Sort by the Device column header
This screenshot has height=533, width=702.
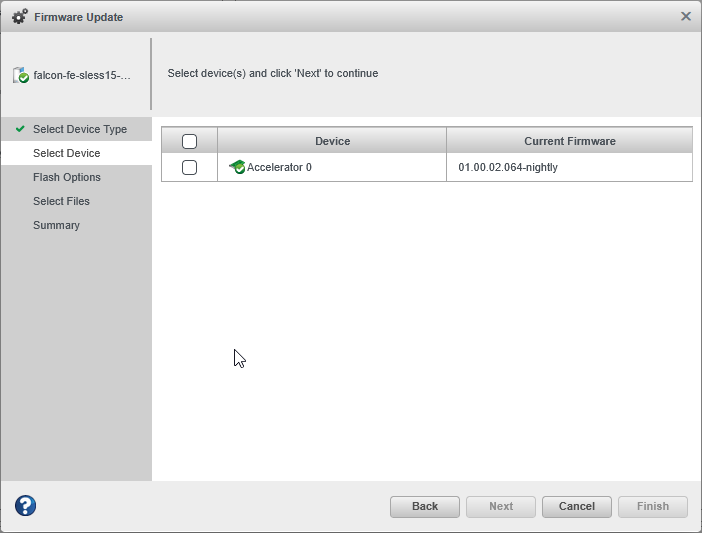332,141
